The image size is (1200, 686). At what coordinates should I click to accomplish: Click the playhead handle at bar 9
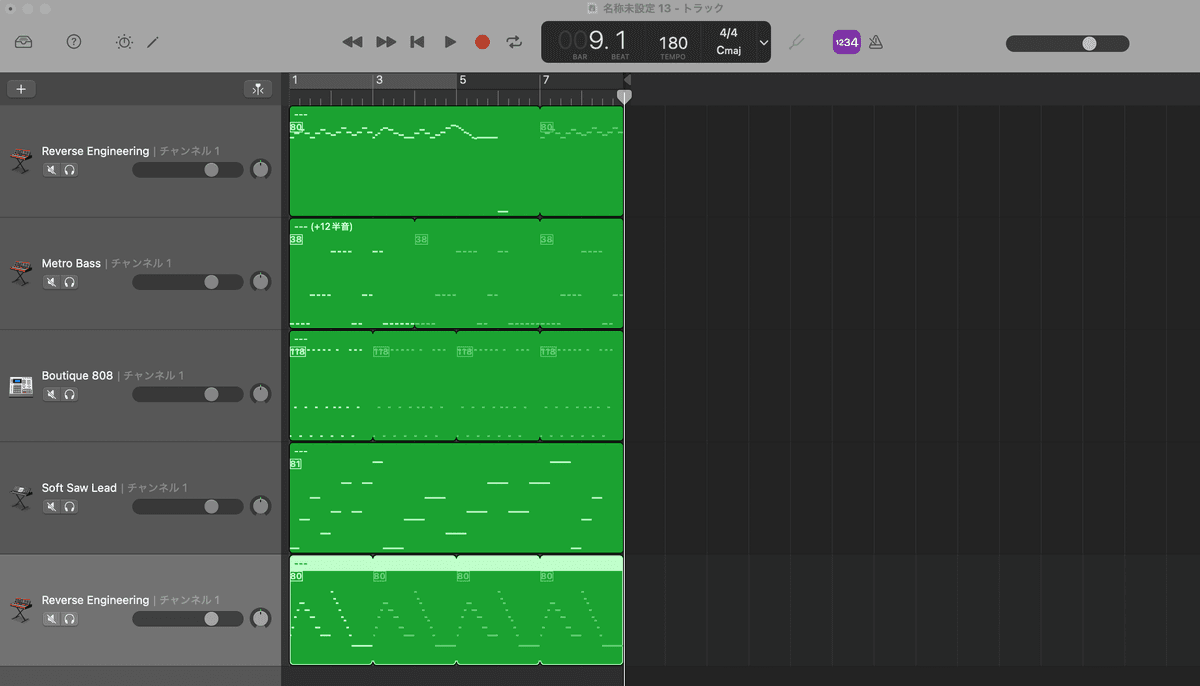[624, 96]
